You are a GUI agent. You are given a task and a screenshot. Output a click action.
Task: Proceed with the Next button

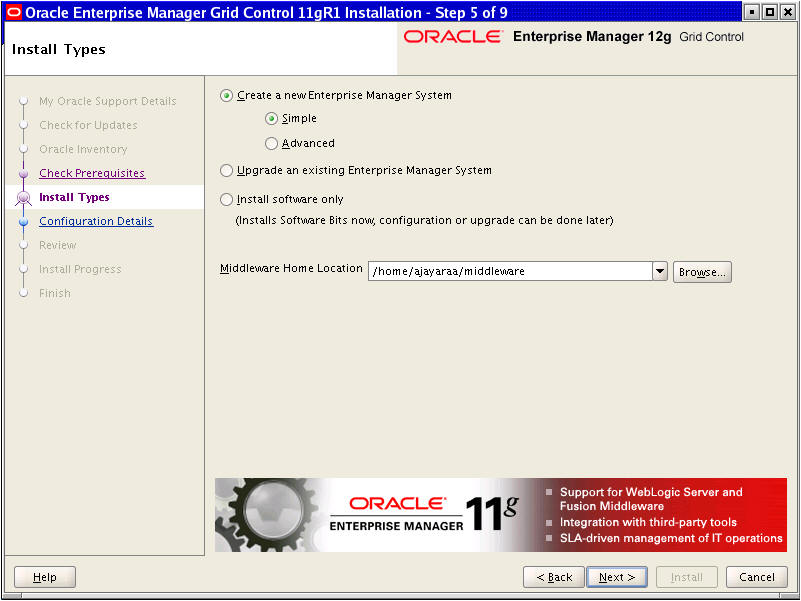coord(617,577)
